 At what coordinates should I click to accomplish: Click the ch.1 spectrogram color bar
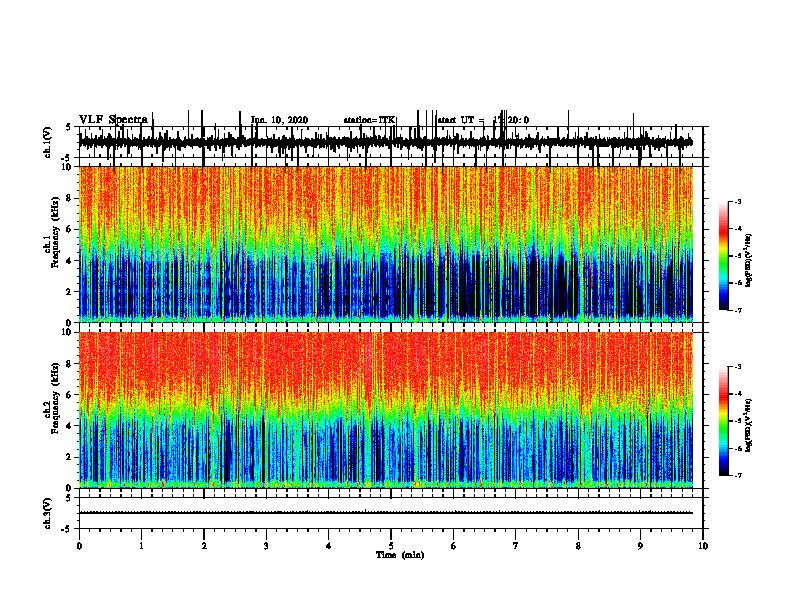724,256
